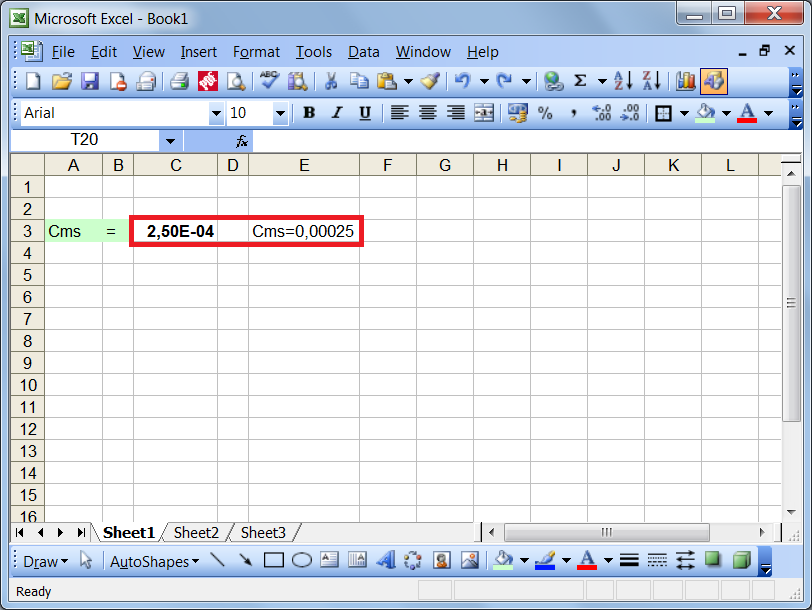Expand the Font size dropdown
The image size is (812, 610).
pos(280,113)
